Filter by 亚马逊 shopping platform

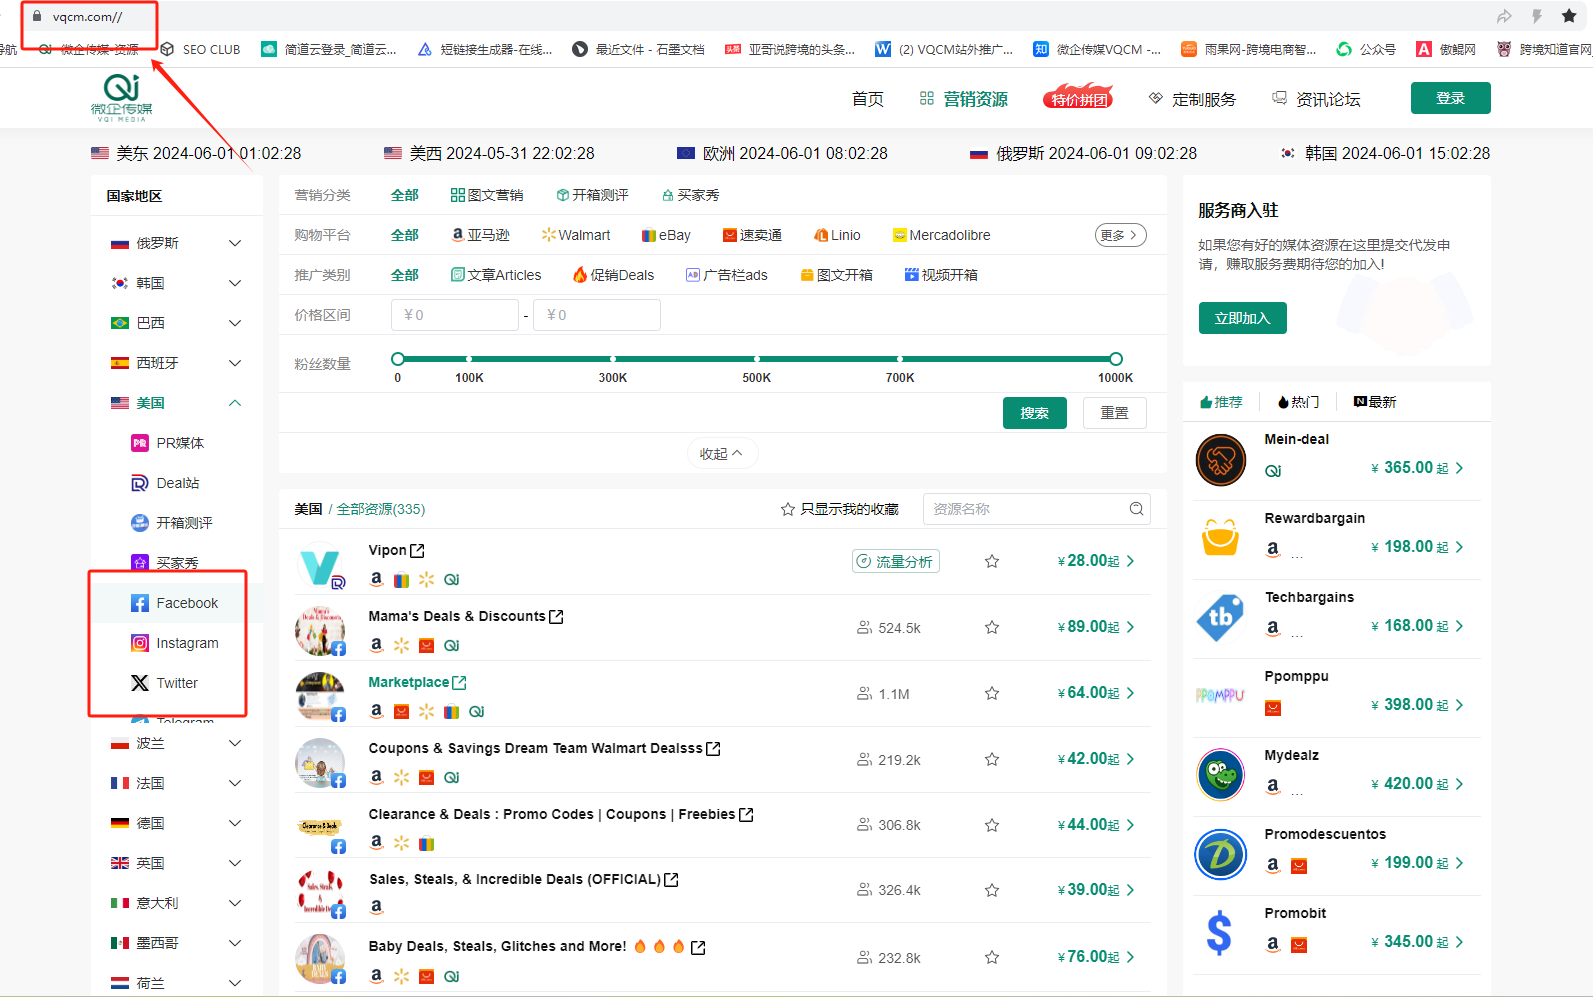481,235
